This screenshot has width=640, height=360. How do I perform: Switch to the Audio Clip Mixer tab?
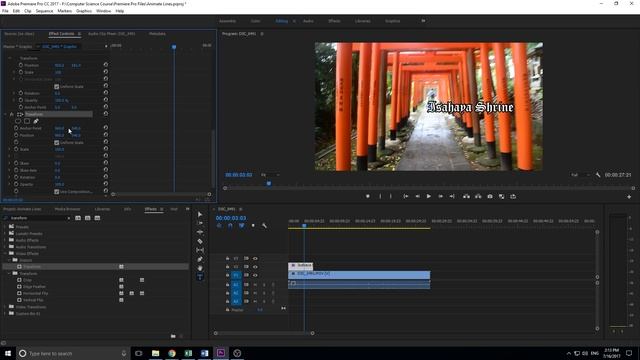tap(111, 33)
